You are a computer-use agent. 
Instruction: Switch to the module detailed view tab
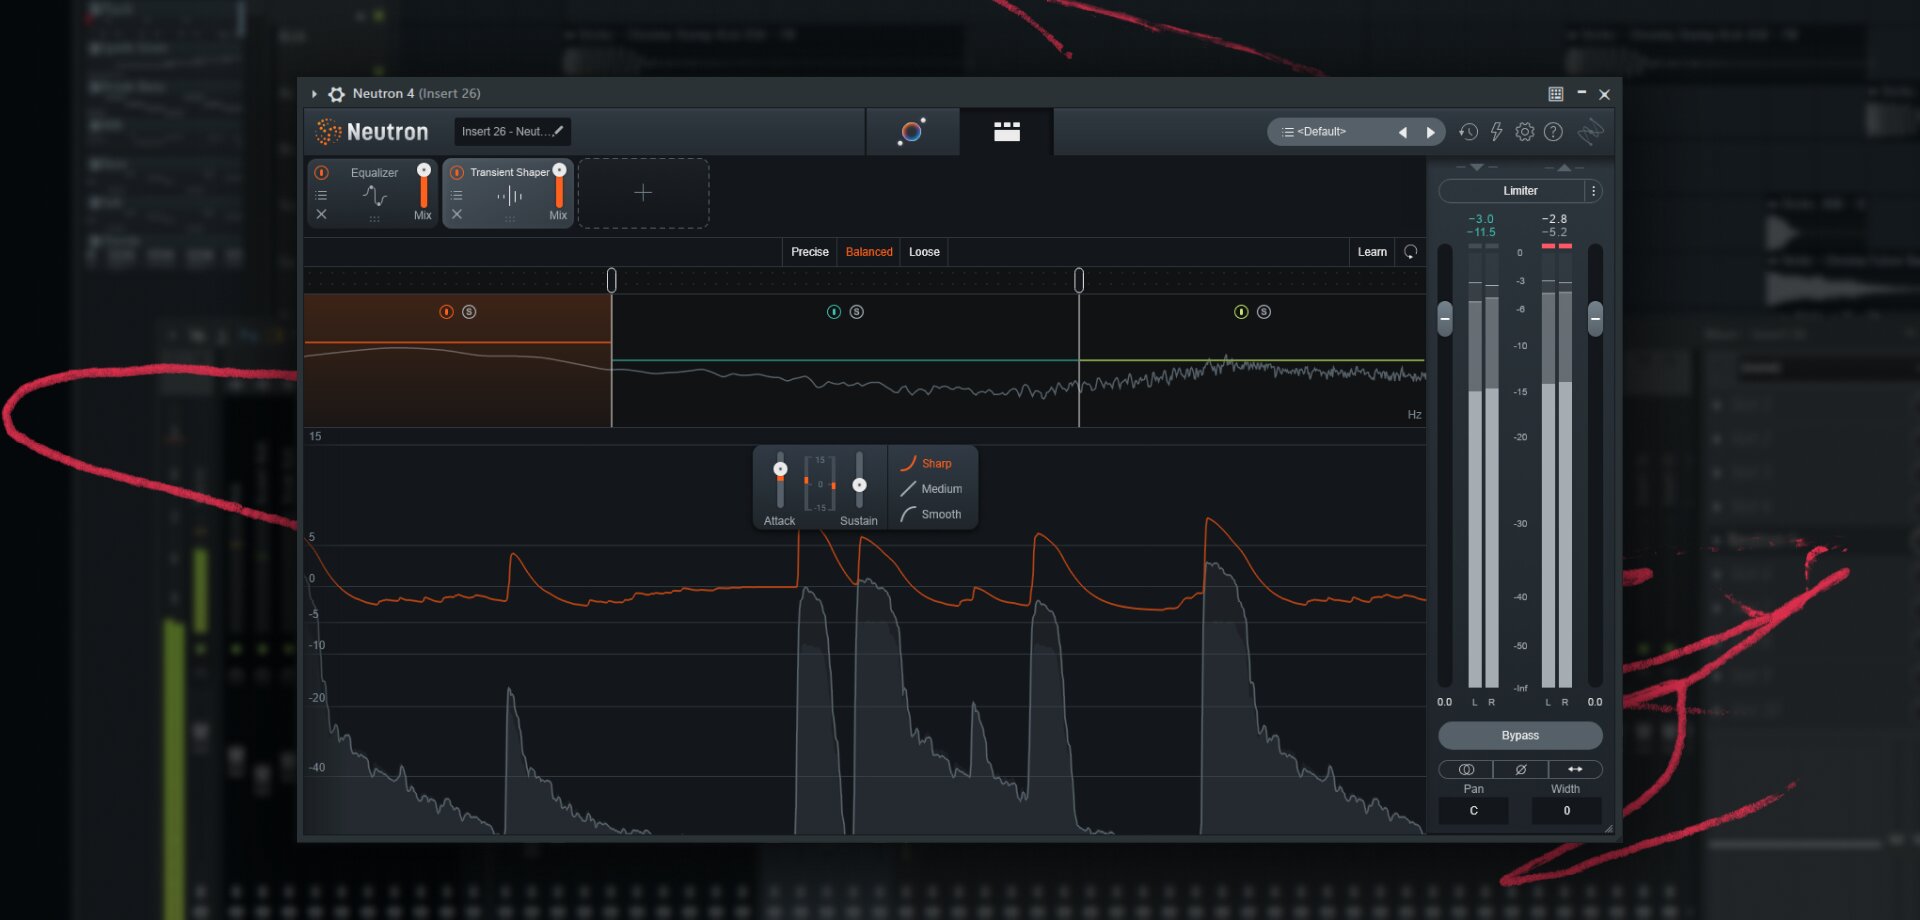1007,131
